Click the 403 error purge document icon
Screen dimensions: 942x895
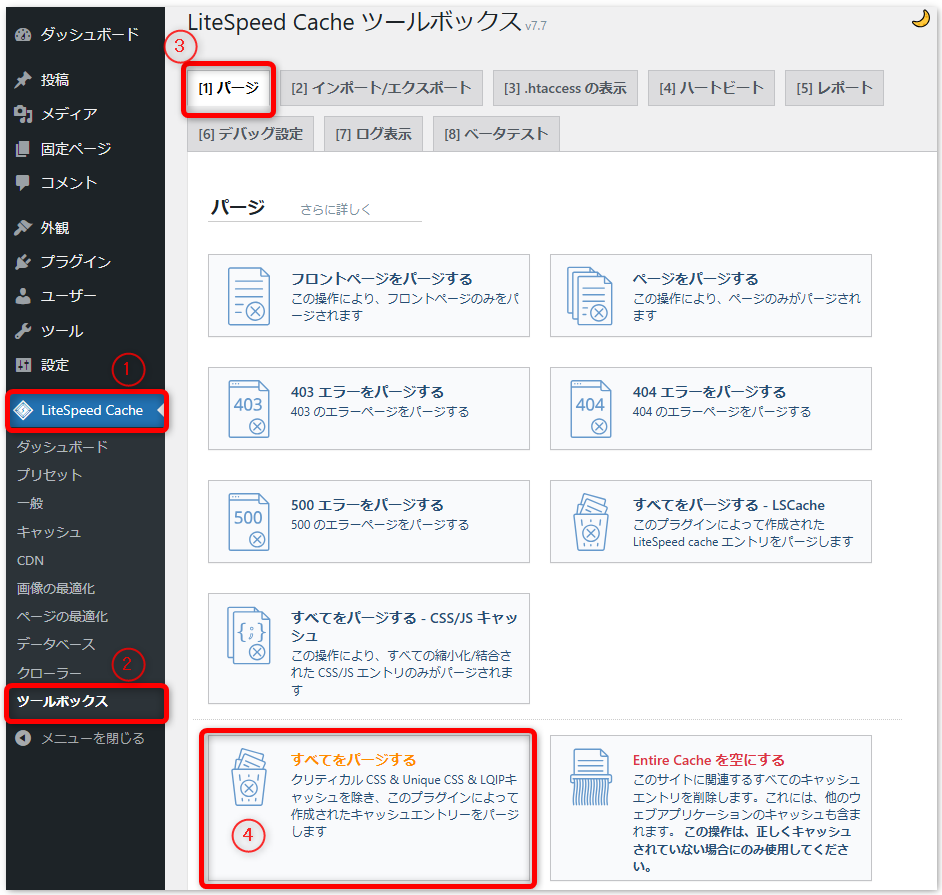point(249,408)
